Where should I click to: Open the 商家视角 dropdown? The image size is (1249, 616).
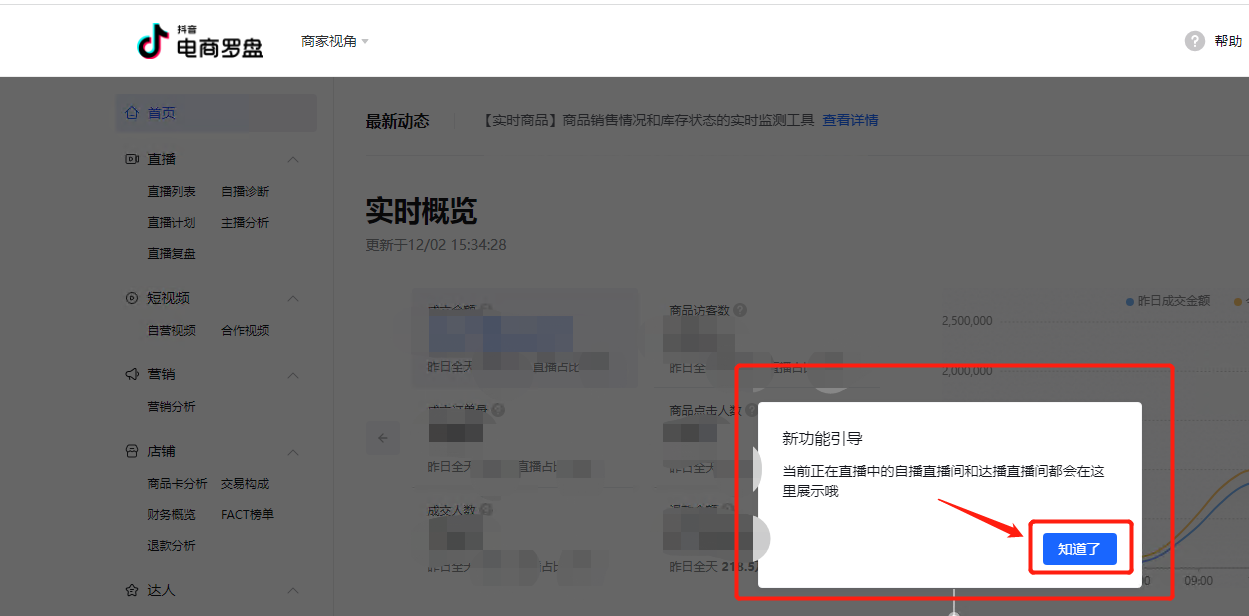pos(335,41)
